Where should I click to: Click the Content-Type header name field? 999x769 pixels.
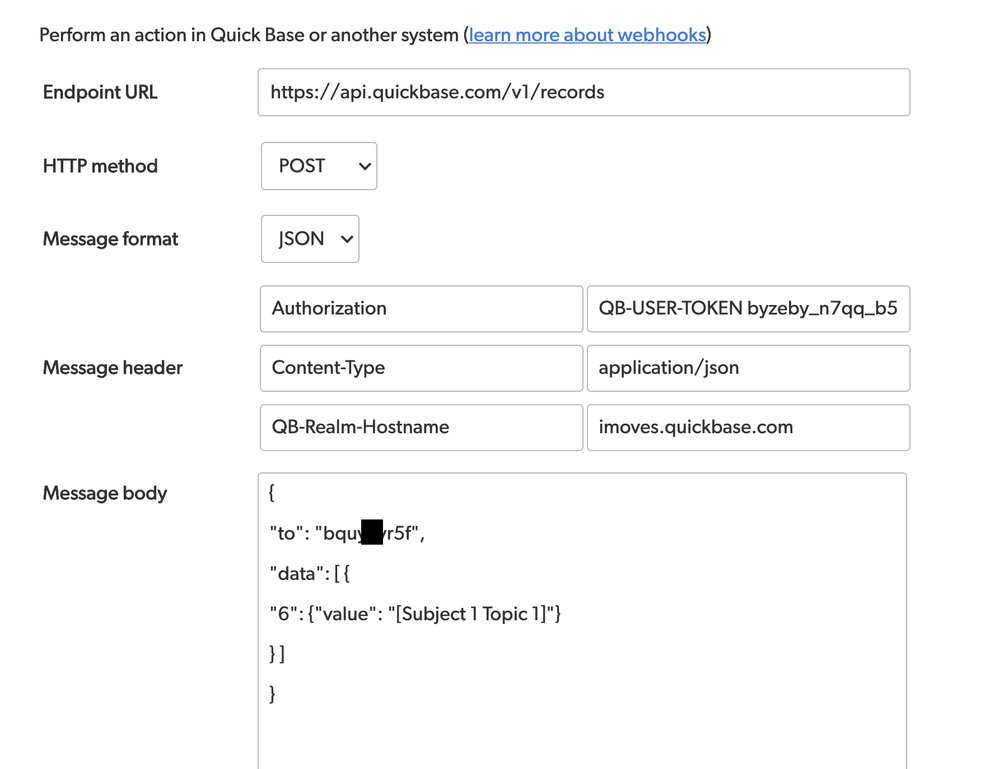click(421, 368)
